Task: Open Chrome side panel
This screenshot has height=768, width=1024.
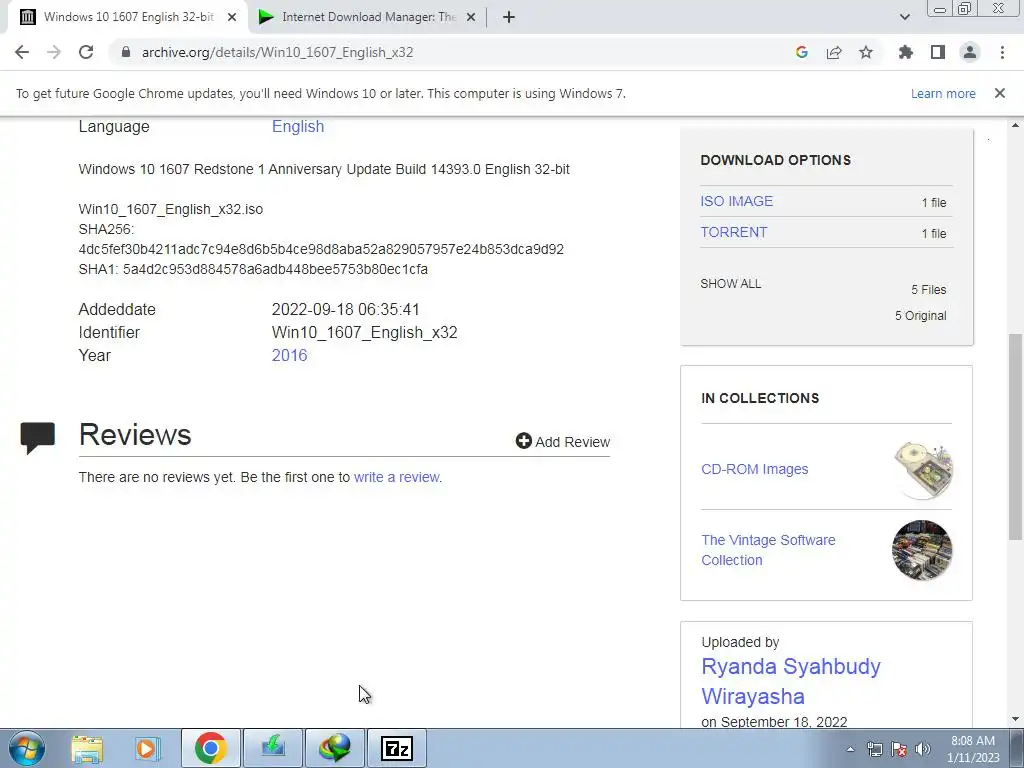Action: (x=938, y=52)
